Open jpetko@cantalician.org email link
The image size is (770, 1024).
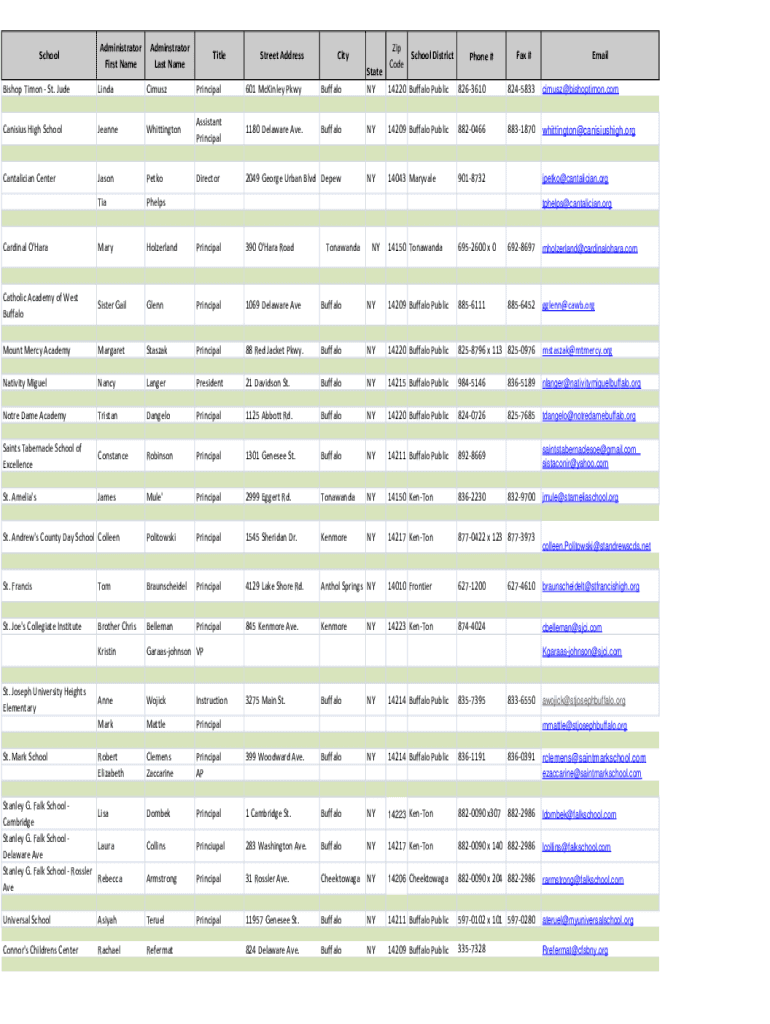tap(574, 179)
